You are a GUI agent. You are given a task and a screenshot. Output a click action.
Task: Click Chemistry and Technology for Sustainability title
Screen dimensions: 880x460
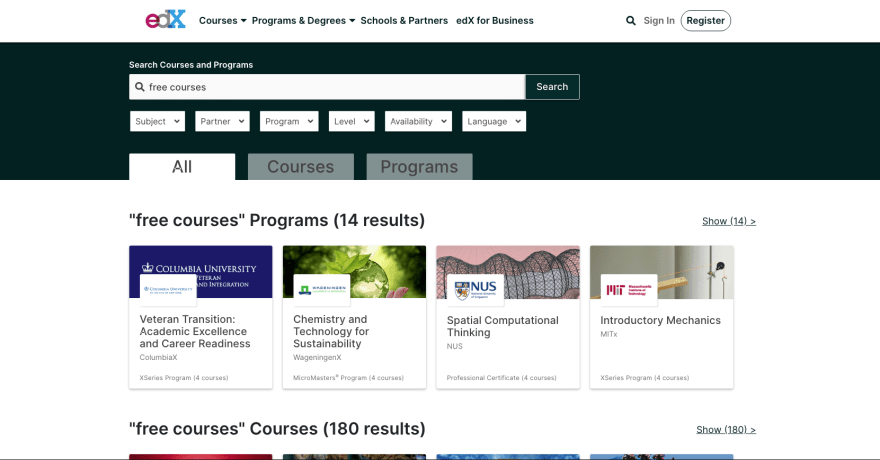(331, 332)
